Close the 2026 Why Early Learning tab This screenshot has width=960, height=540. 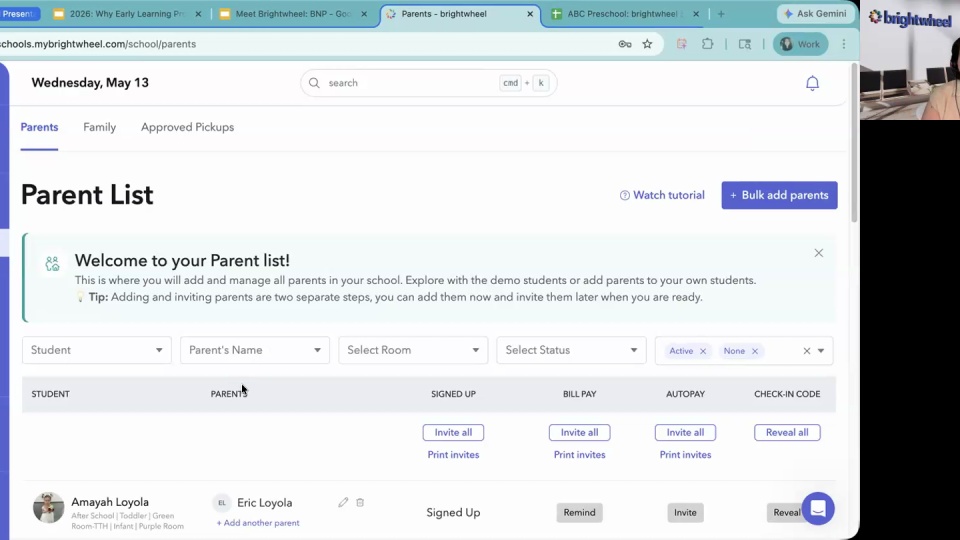pyautogui.click(x=198, y=13)
